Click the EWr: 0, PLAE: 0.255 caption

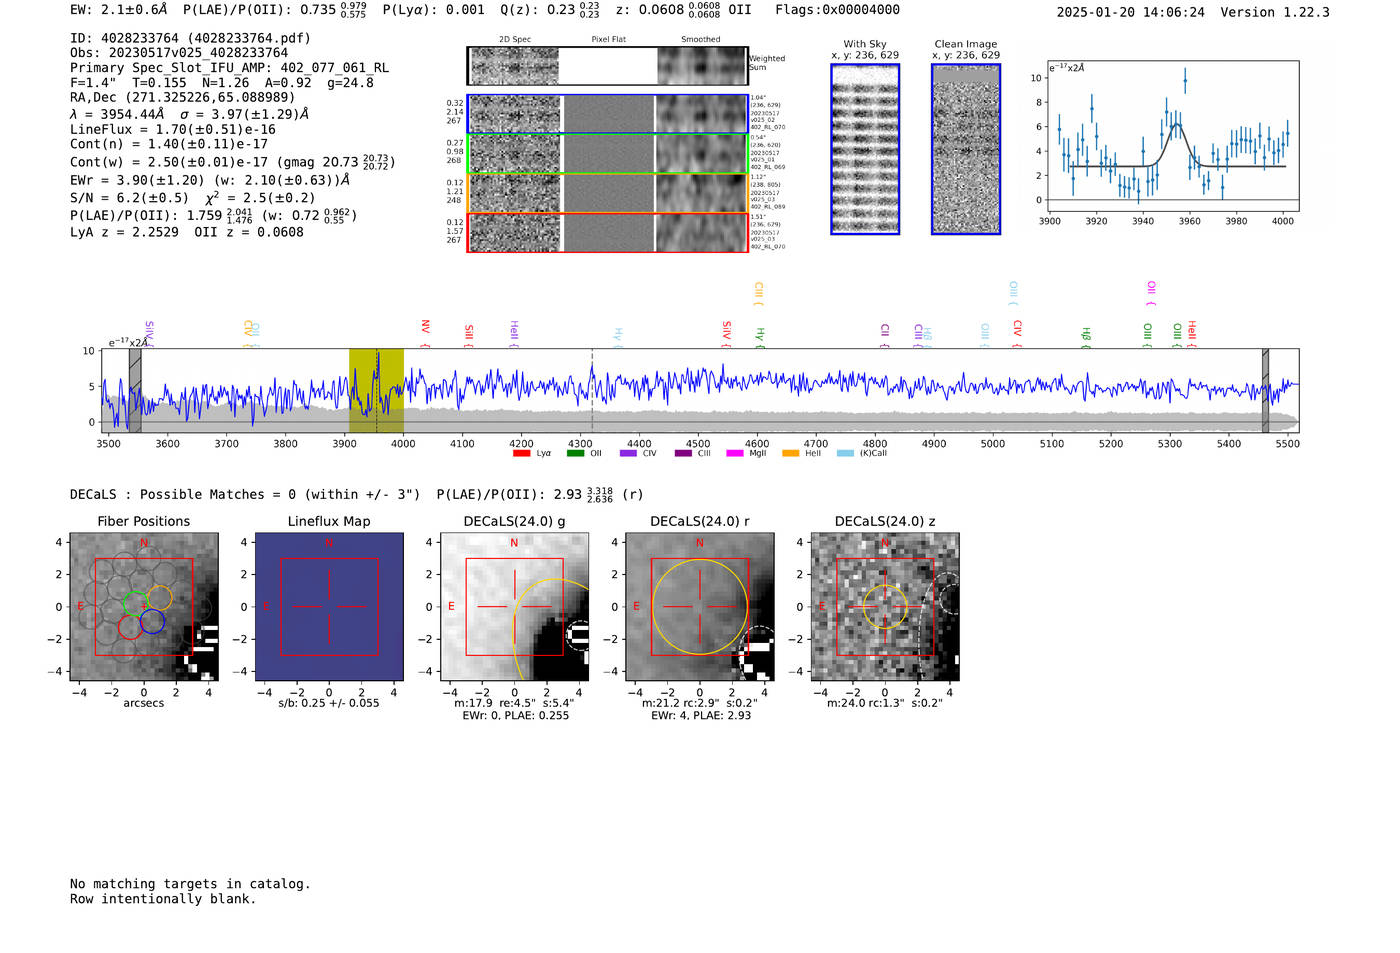tap(515, 715)
